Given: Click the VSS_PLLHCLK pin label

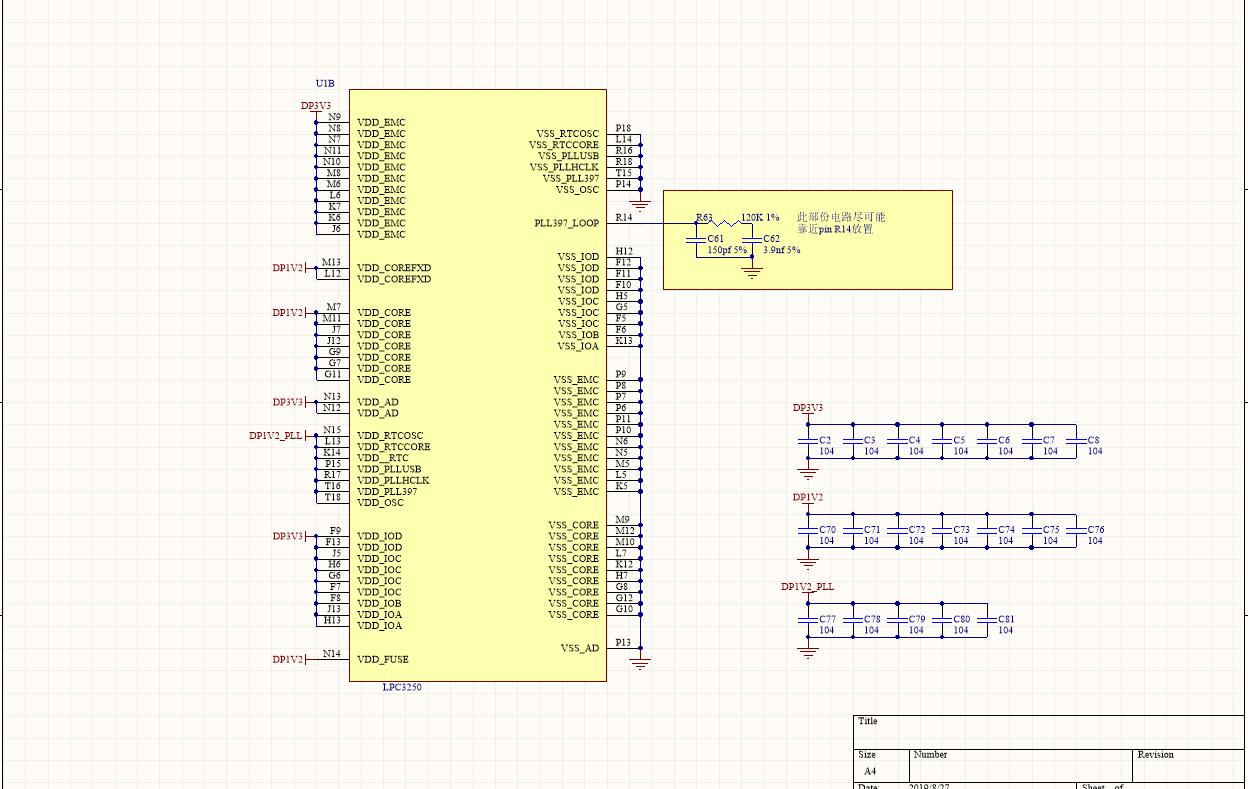Looking at the screenshot, I should pos(564,167).
